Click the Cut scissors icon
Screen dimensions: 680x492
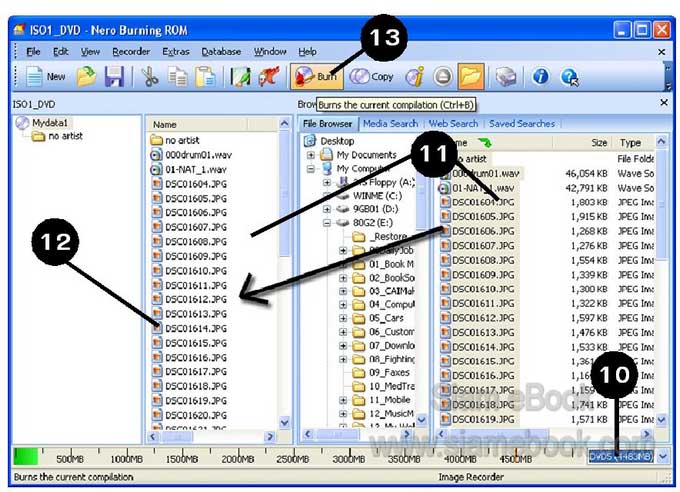pos(150,77)
